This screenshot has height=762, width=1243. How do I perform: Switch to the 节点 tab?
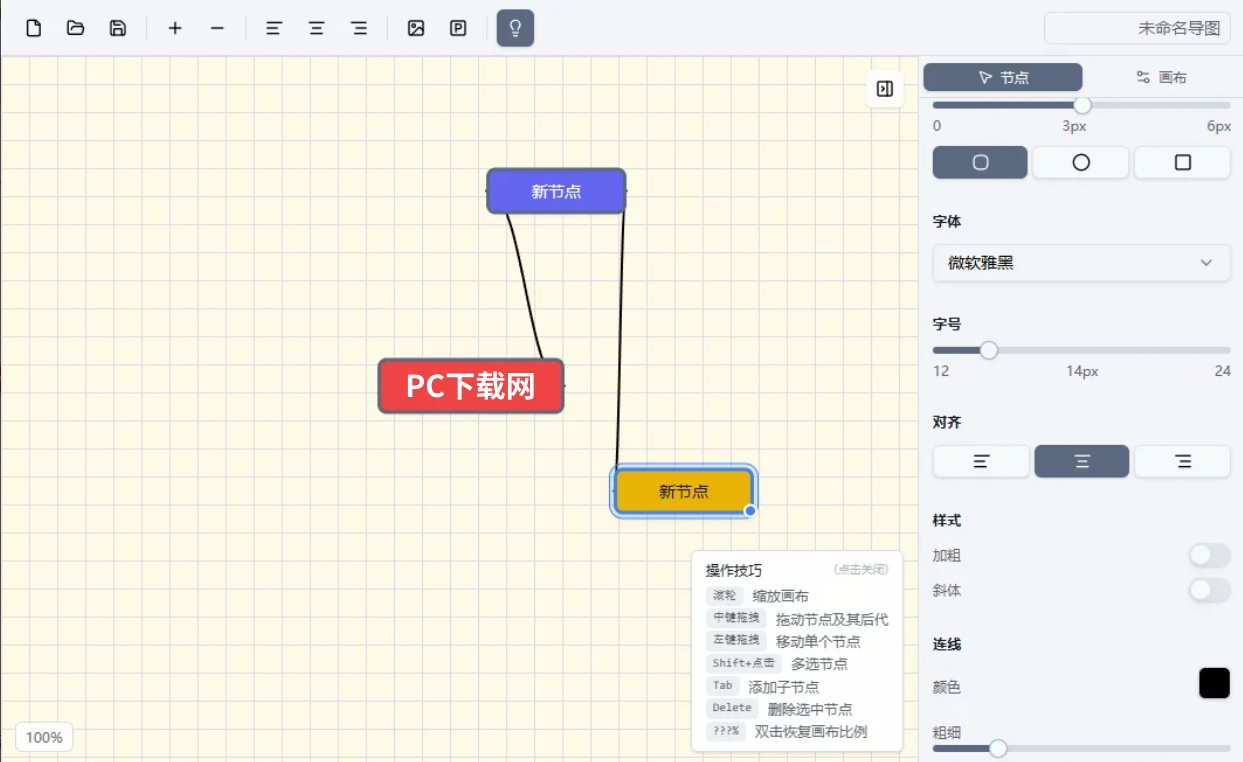(1003, 77)
